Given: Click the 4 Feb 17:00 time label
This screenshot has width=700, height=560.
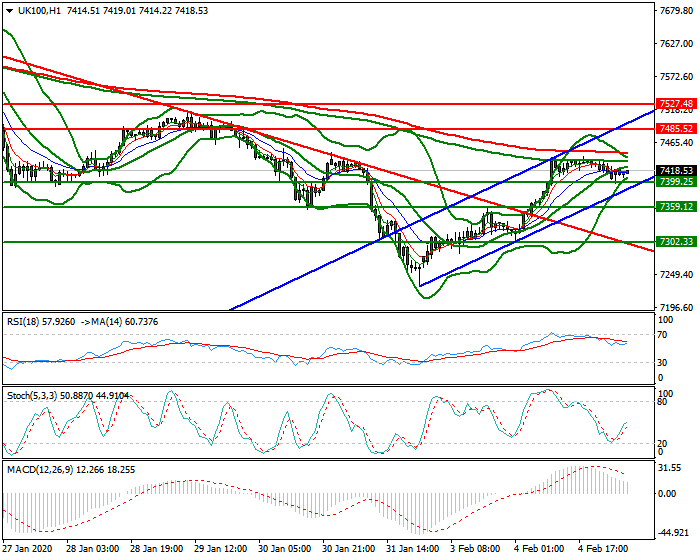Looking at the screenshot, I should 604,548.
